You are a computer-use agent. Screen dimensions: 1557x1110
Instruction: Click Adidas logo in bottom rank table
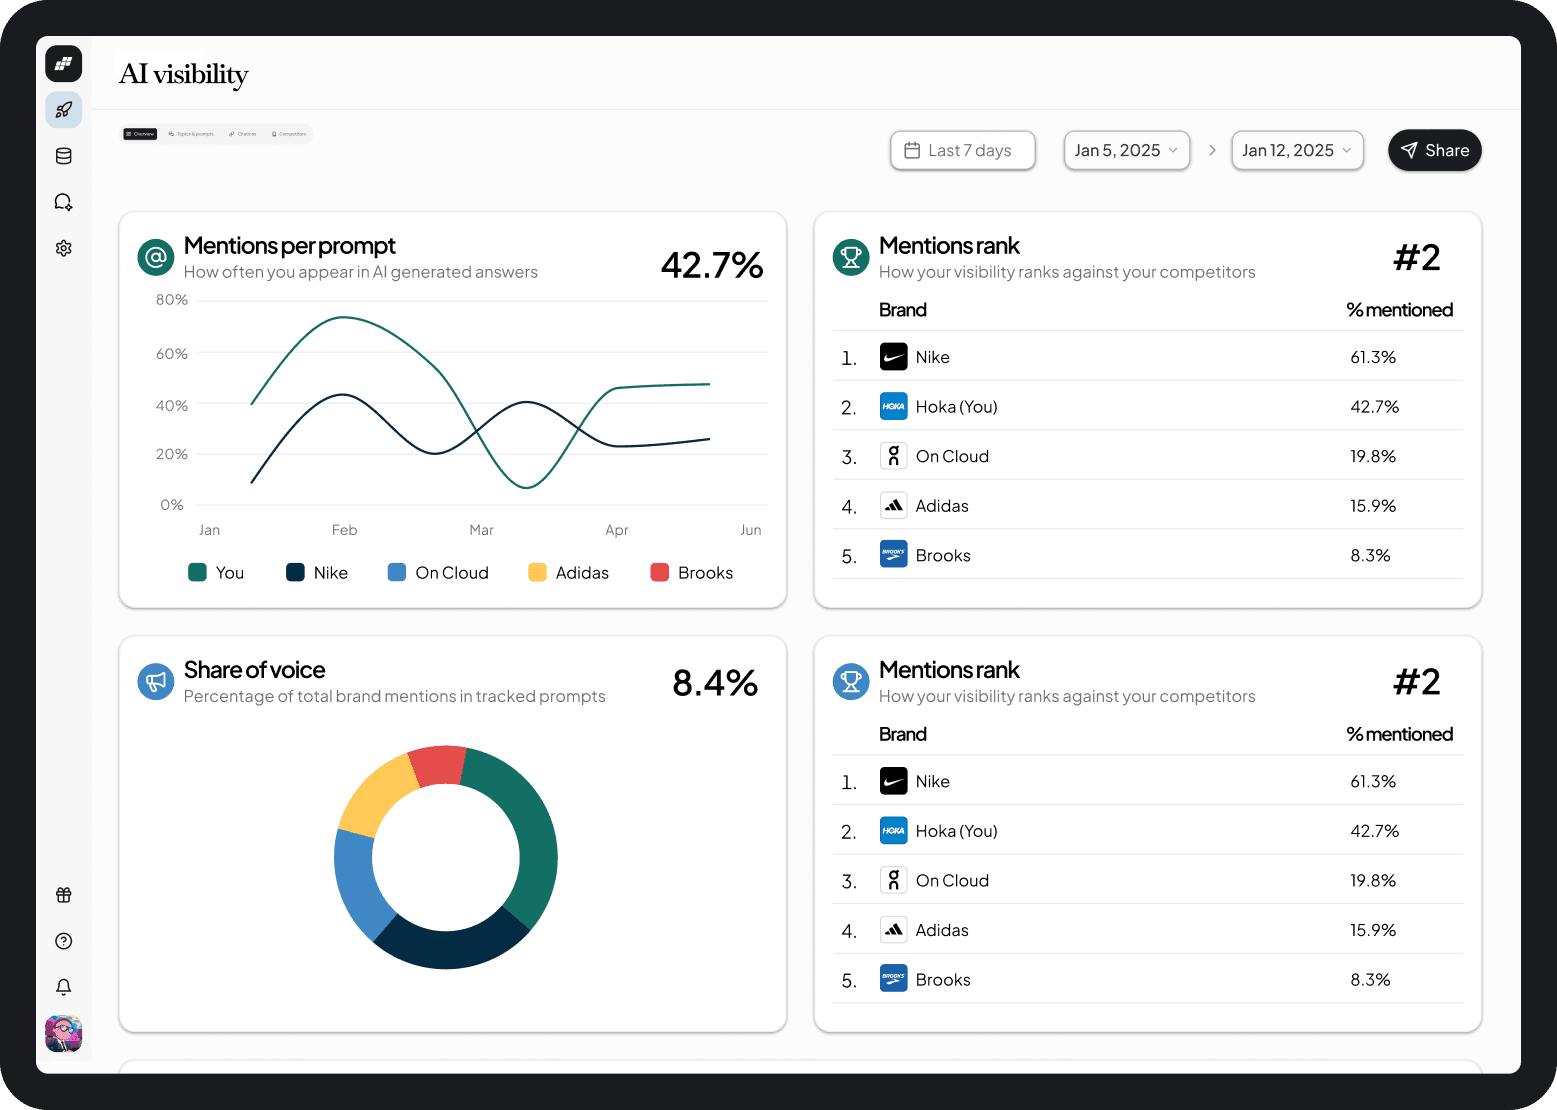coord(894,929)
